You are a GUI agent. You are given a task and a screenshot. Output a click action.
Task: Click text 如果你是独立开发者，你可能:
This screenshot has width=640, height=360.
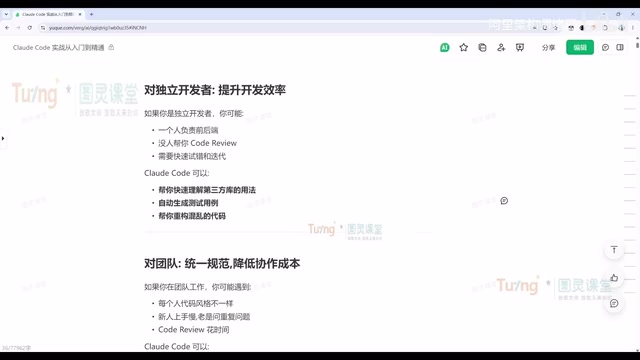tap(194, 113)
